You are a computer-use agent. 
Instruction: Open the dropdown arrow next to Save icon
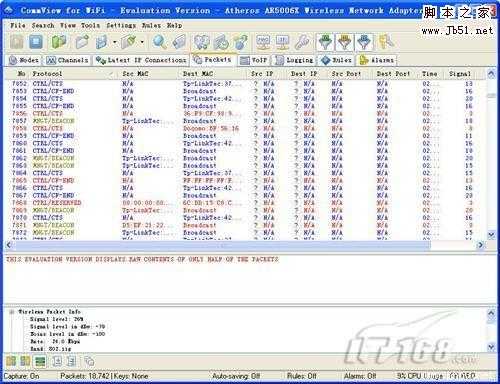tap(114, 42)
